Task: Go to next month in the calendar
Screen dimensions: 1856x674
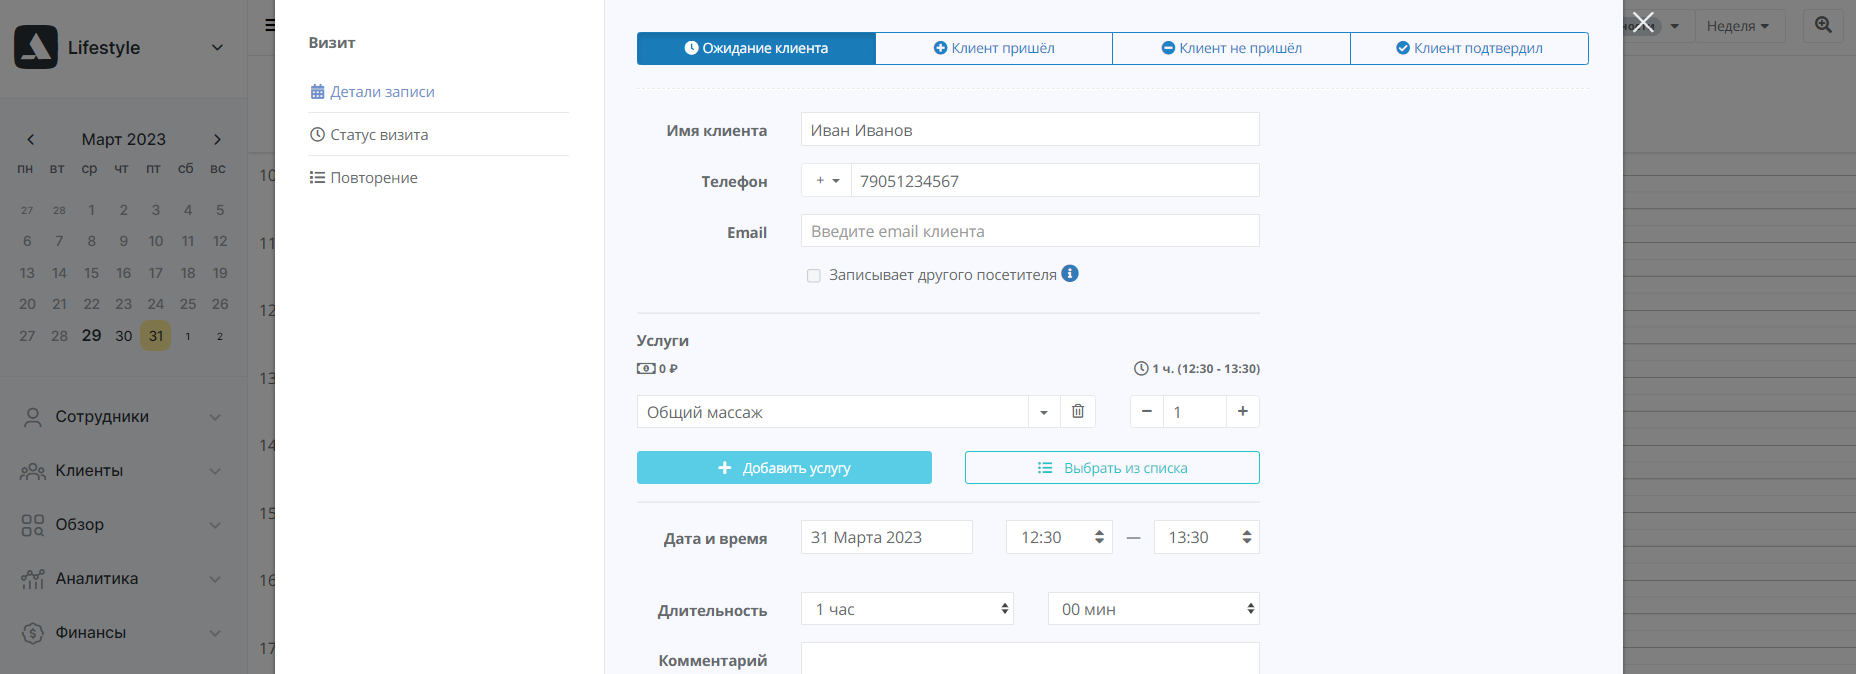Action: tap(217, 140)
